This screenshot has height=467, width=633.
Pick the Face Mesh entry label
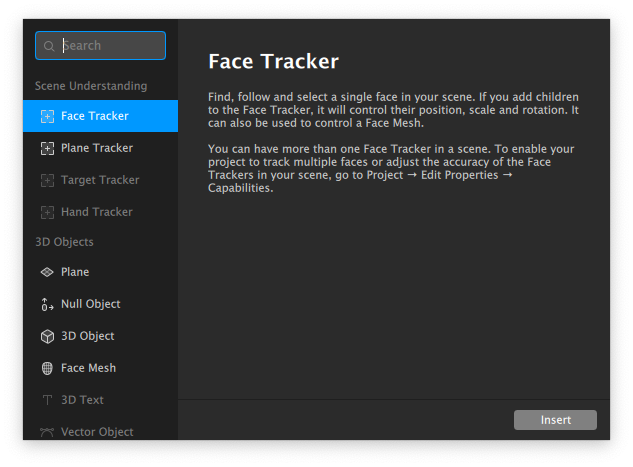pyautogui.click(x=88, y=368)
